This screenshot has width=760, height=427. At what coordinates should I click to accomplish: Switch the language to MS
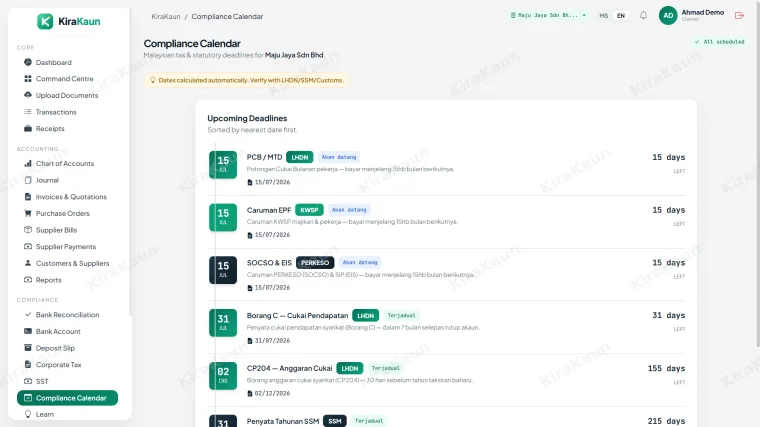click(x=603, y=16)
